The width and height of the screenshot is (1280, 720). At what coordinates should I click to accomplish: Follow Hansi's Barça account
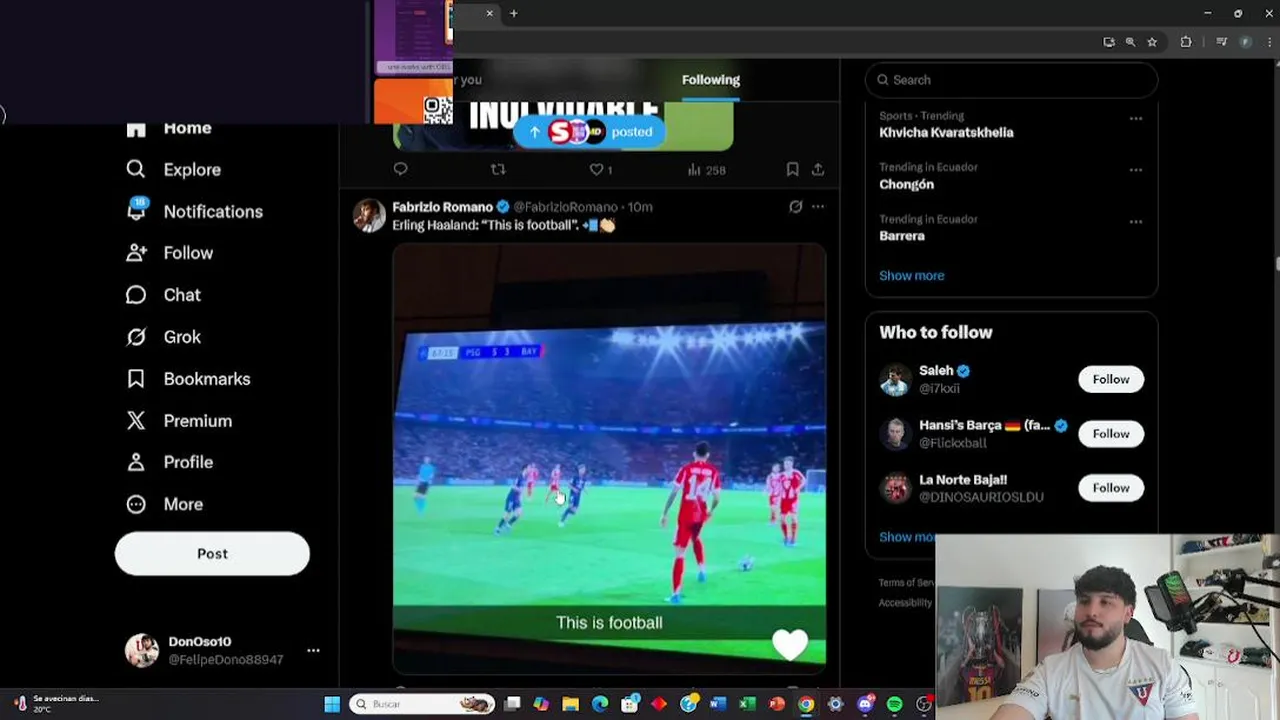click(x=1111, y=433)
